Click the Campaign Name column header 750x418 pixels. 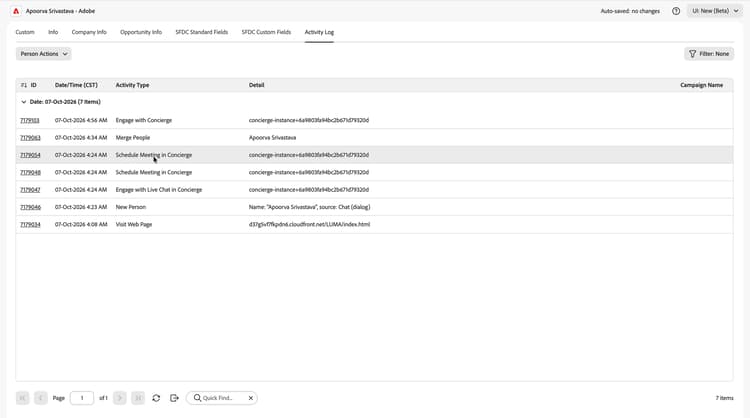click(702, 85)
